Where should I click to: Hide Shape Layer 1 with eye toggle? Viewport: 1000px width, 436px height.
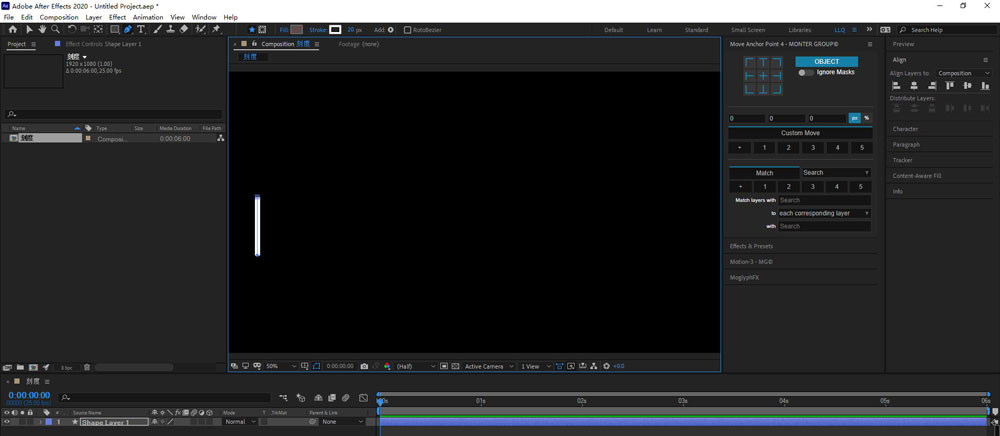coord(8,422)
